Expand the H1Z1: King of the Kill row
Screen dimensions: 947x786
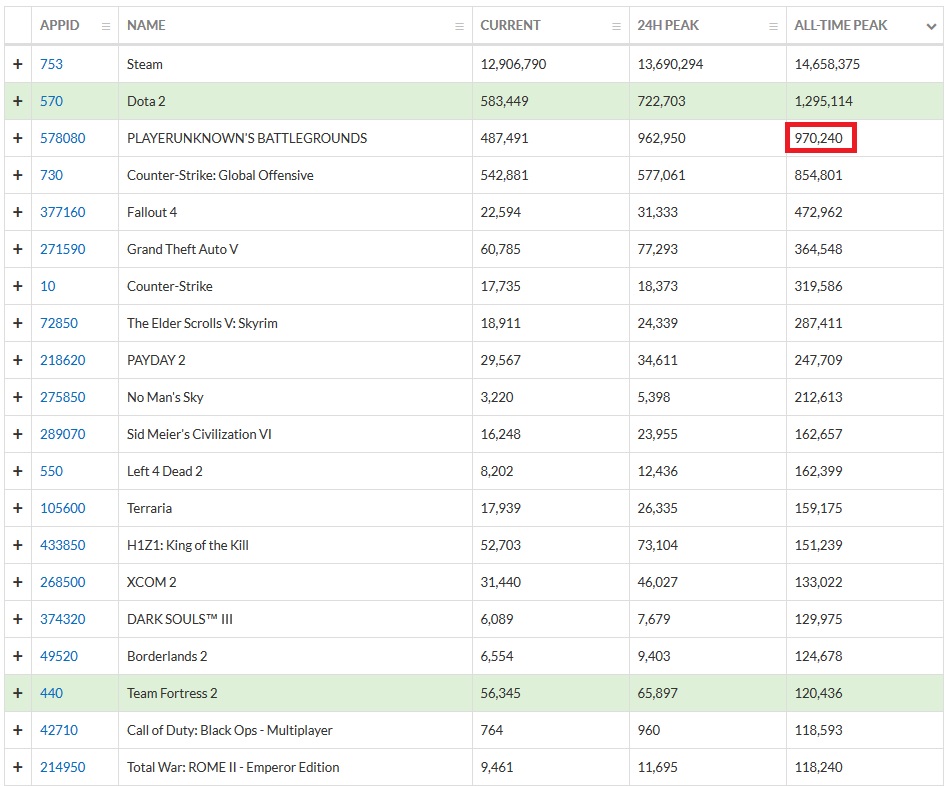(18, 545)
